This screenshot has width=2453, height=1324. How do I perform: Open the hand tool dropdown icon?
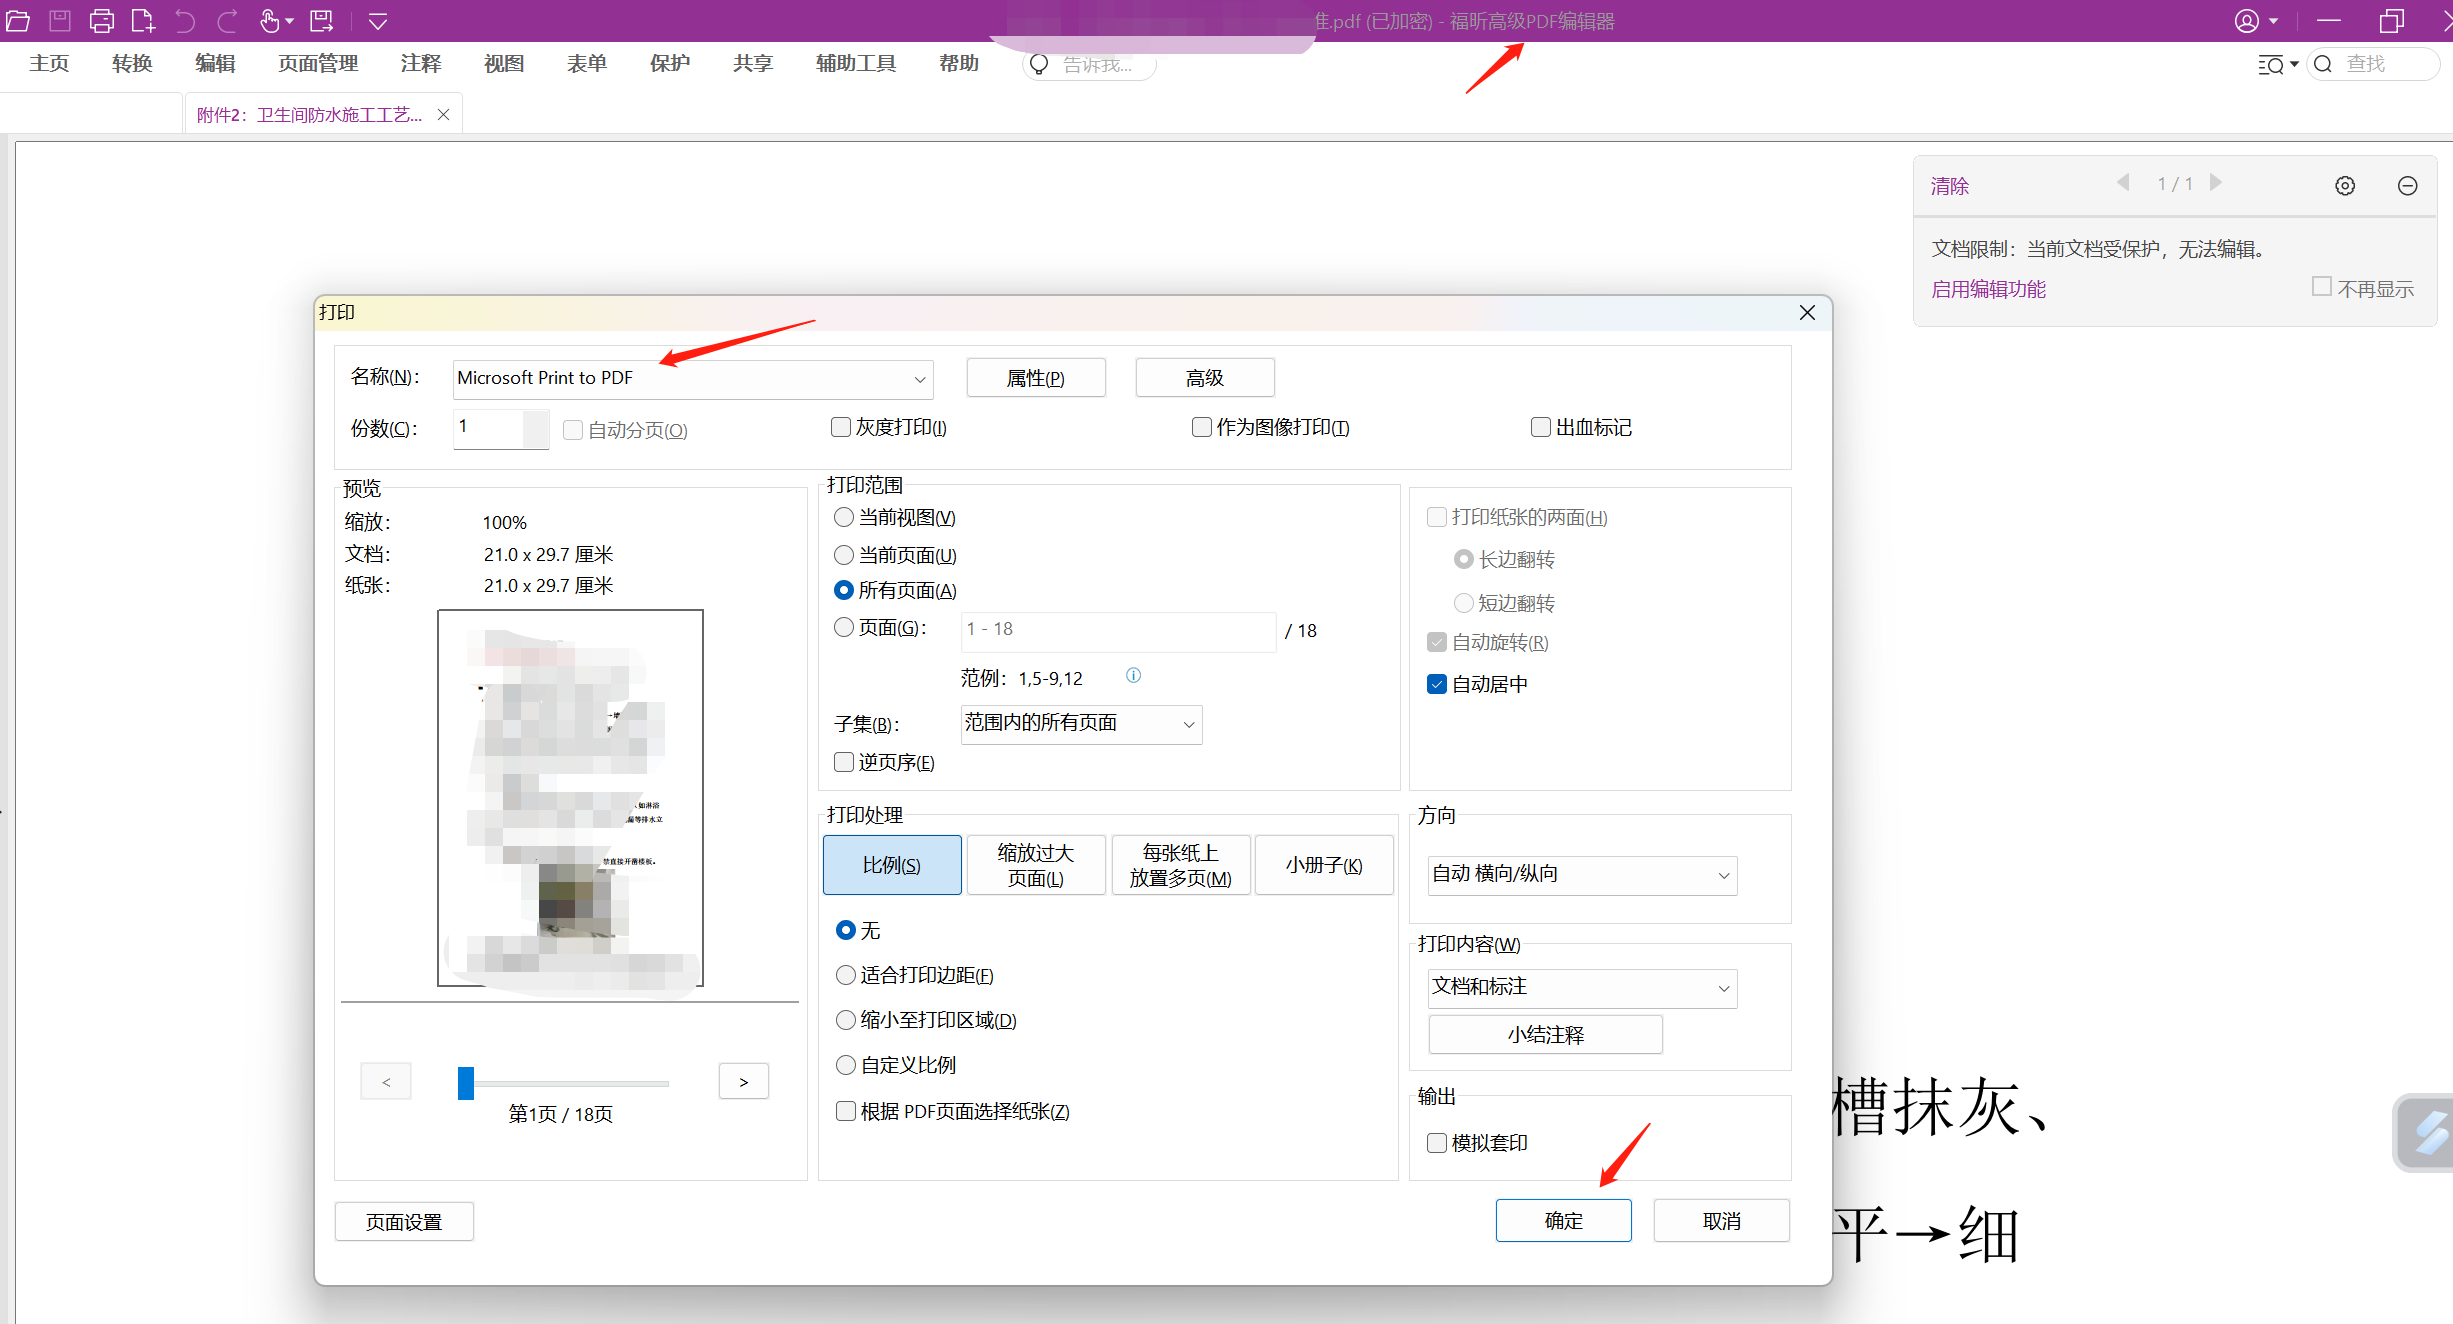pyautogui.click(x=288, y=20)
